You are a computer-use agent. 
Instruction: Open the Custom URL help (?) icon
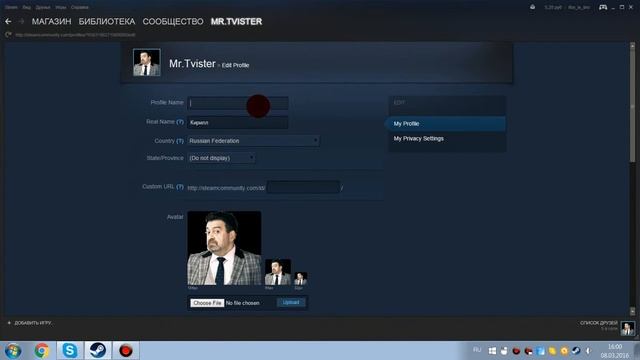[180, 187]
